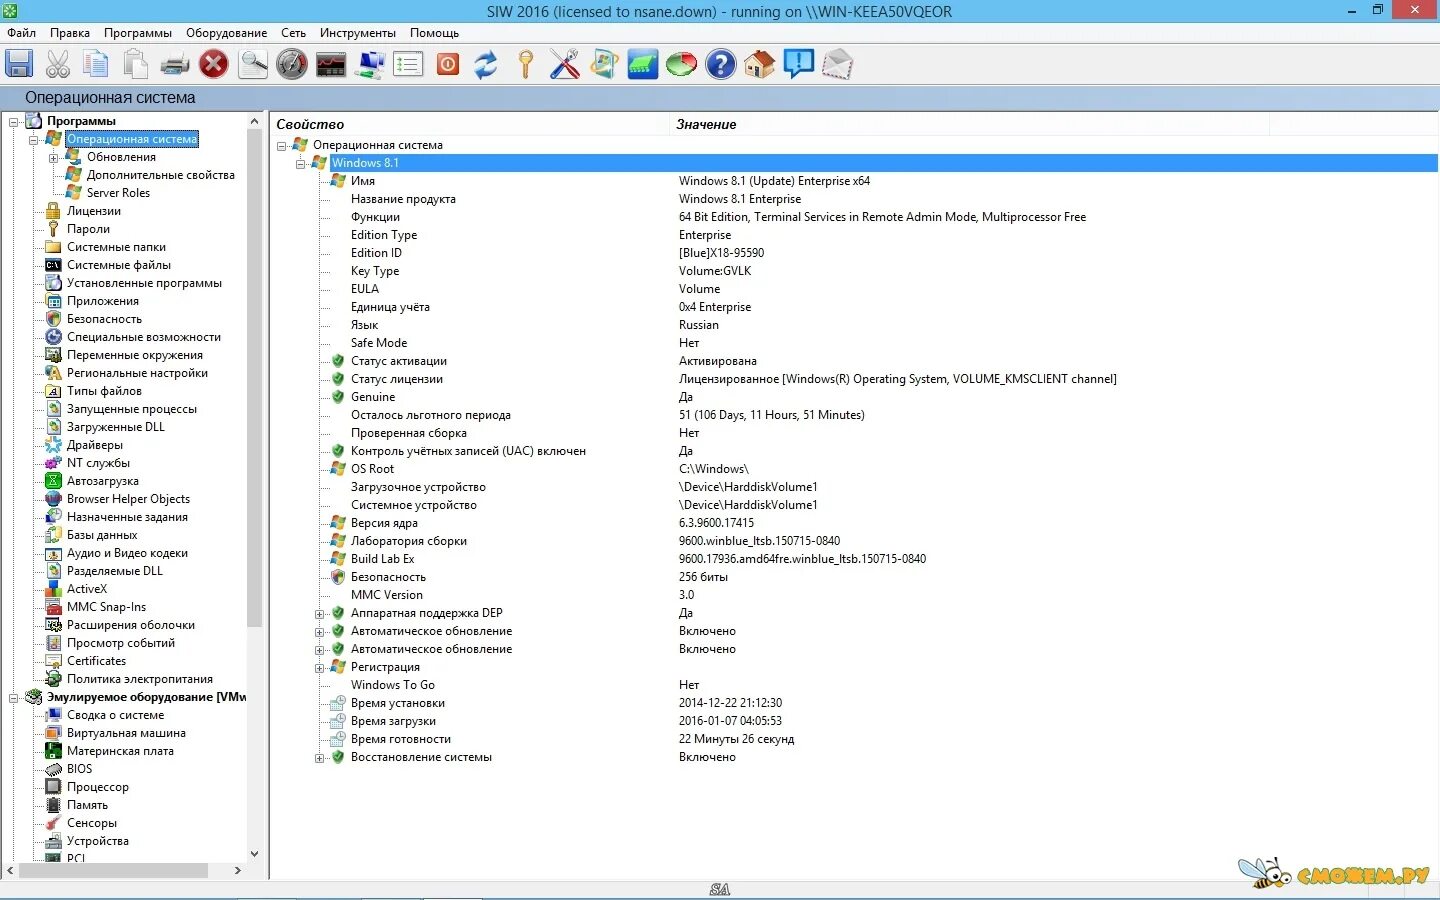Click the tree's vertical scrollbar up arrow
The image size is (1440, 900).
tap(254, 120)
